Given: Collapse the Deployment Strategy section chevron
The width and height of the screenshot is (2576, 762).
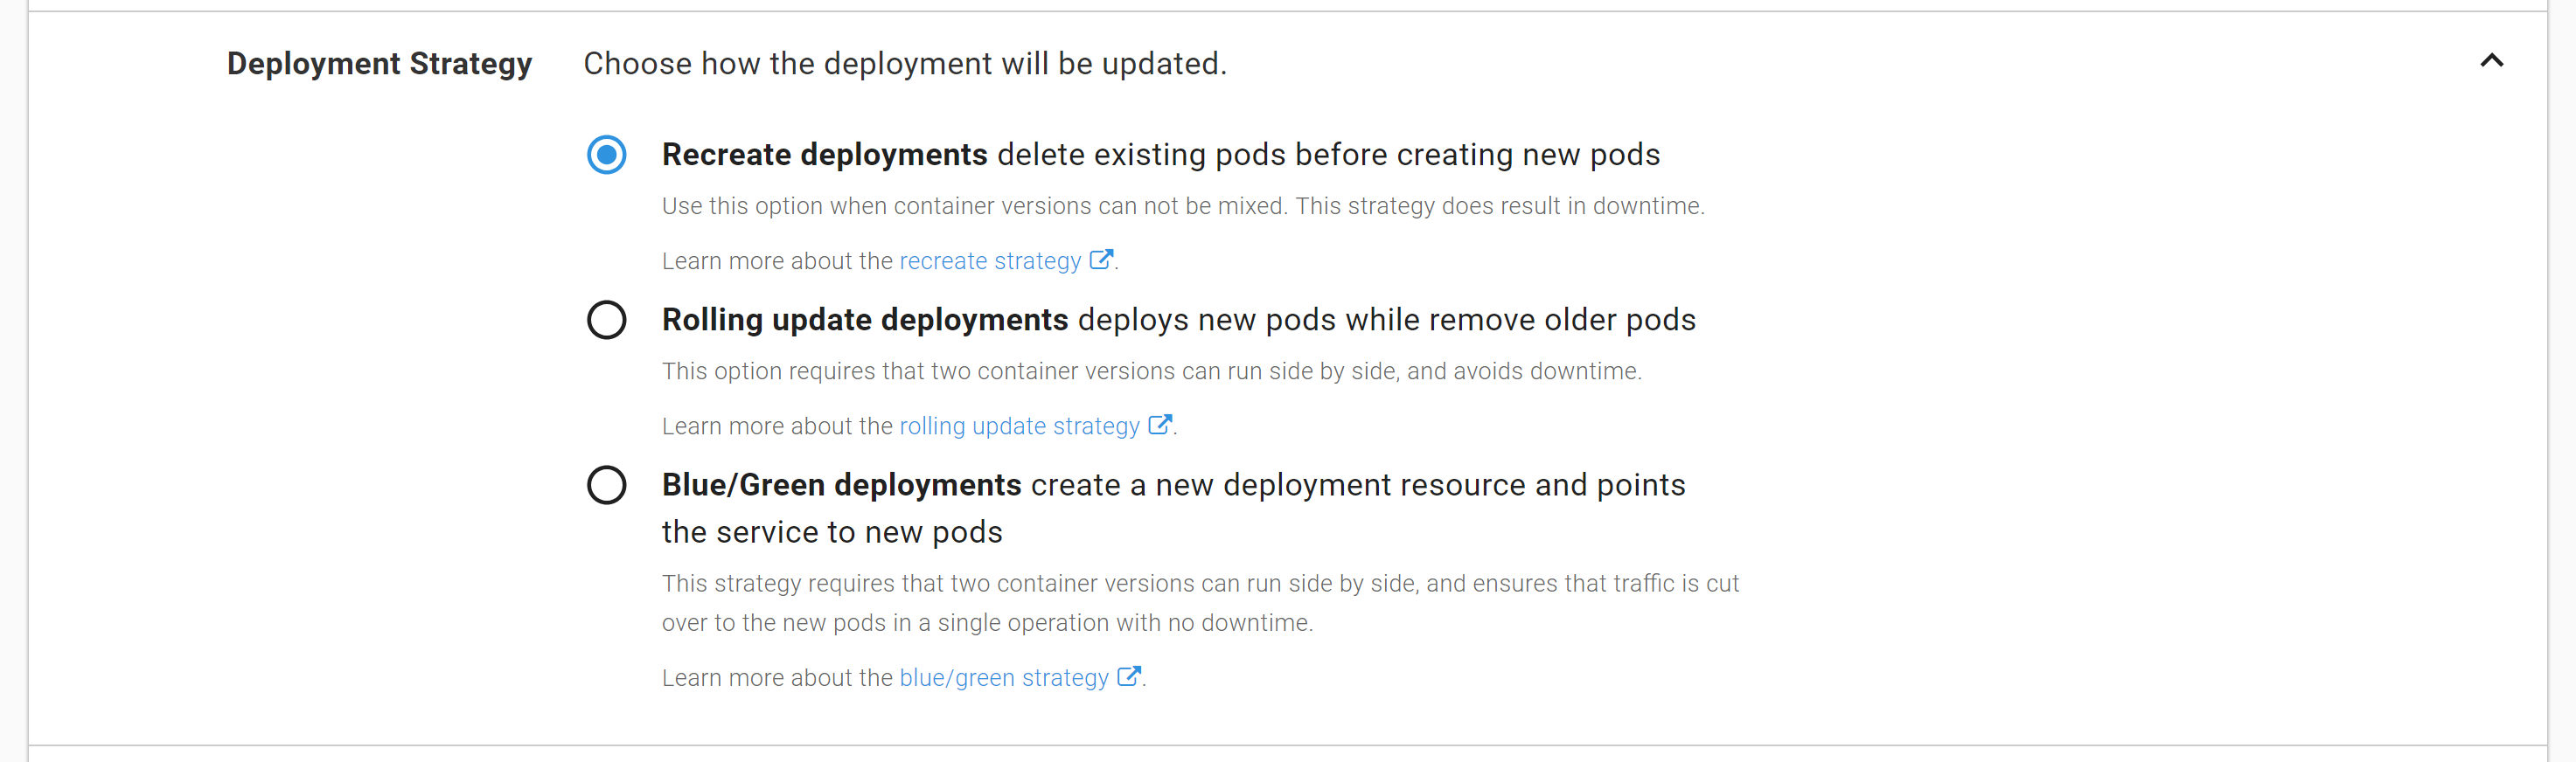Looking at the screenshot, I should tap(2491, 61).
